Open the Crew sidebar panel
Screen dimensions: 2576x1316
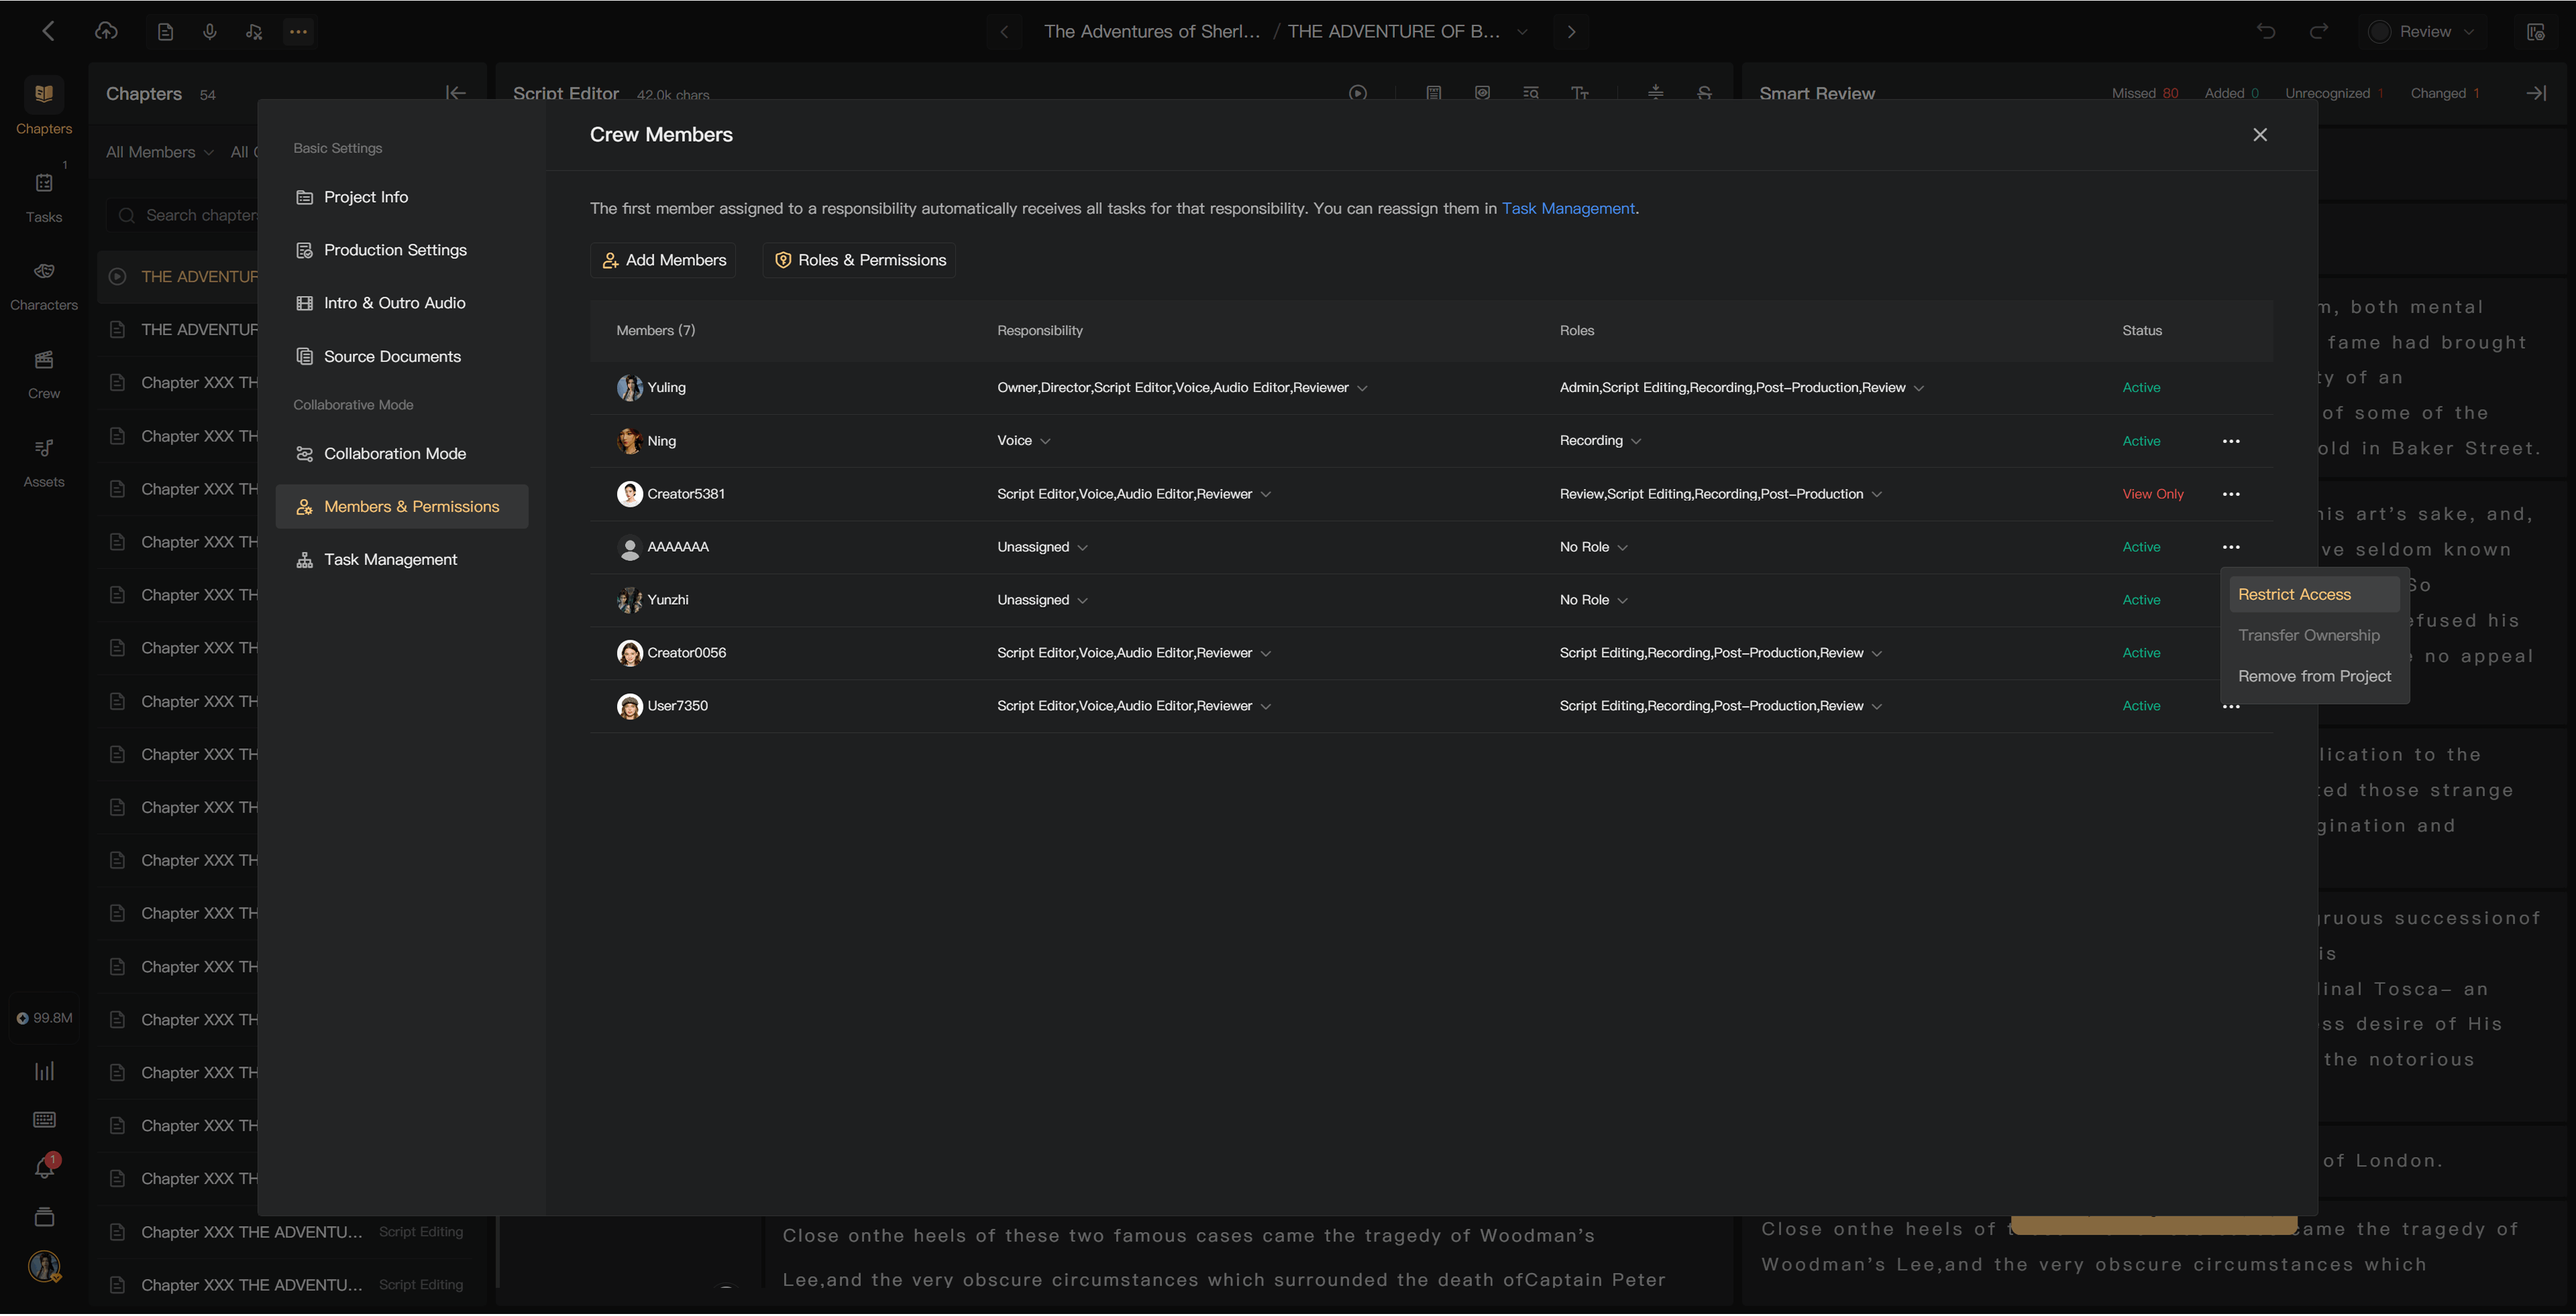(44, 373)
